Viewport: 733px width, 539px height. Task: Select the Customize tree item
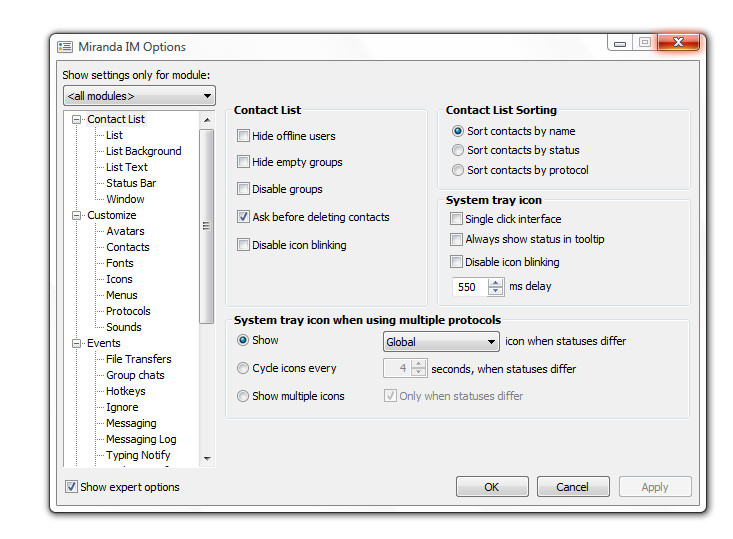(x=112, y=215)
